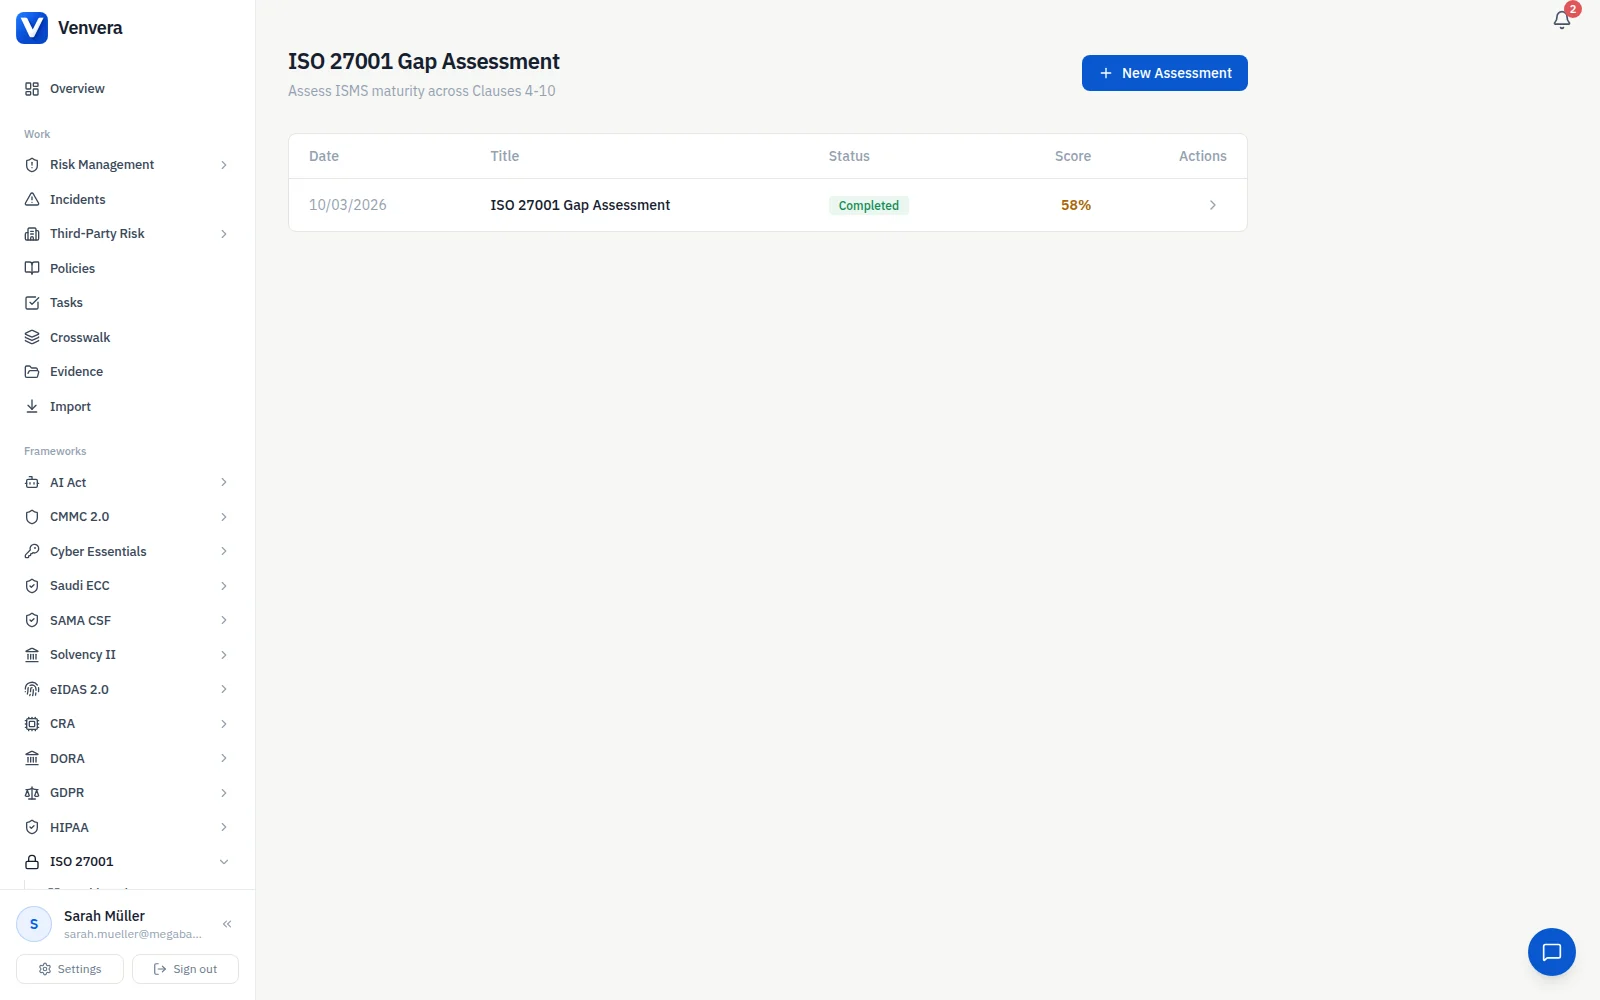
Task: Click the 10/03/2026 date cell
Action: (x=347, y=205)
